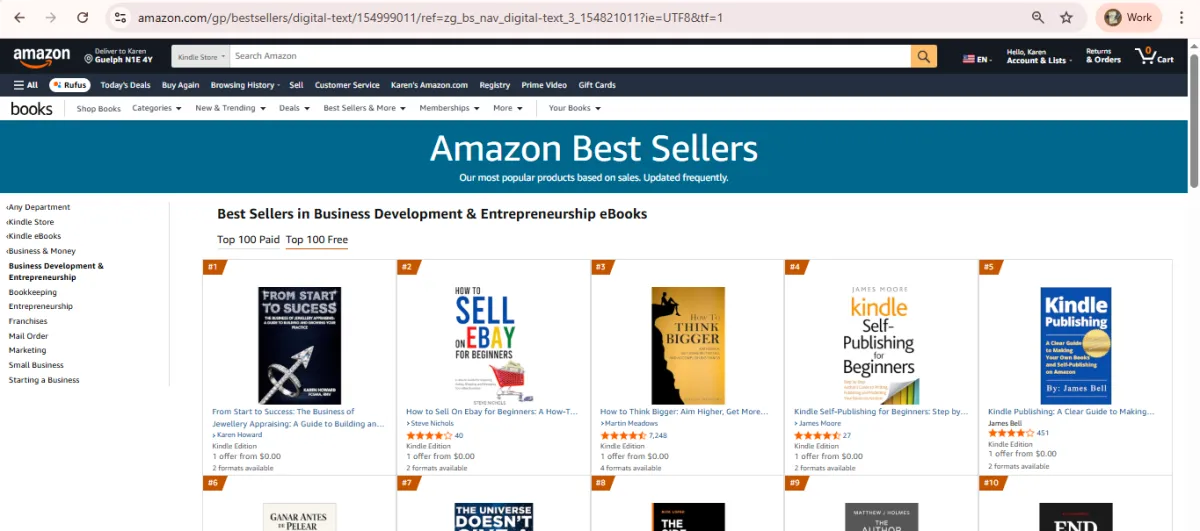Image resolution: width=1200 pixels, height=531 pixels.
Task: Click the orange search magnifier button
Action: pos(924,57)
